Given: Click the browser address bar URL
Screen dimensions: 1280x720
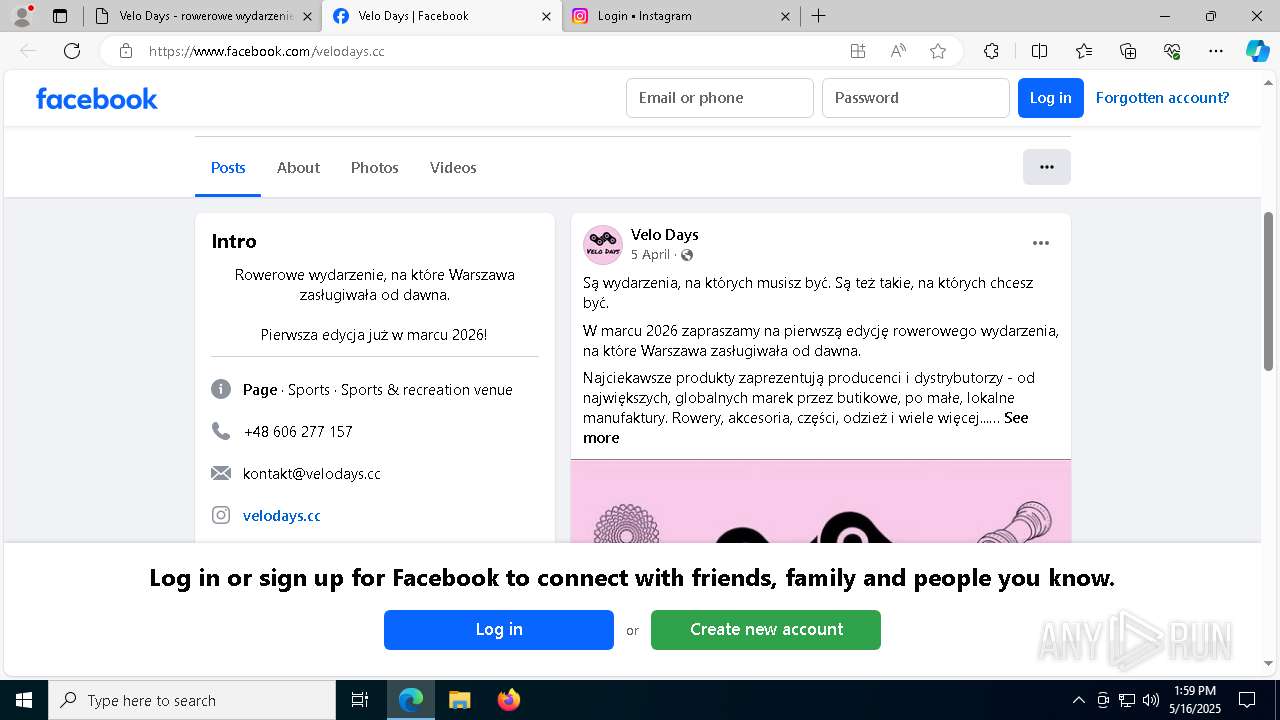Looking at the screenshot, I should (267, 51).
